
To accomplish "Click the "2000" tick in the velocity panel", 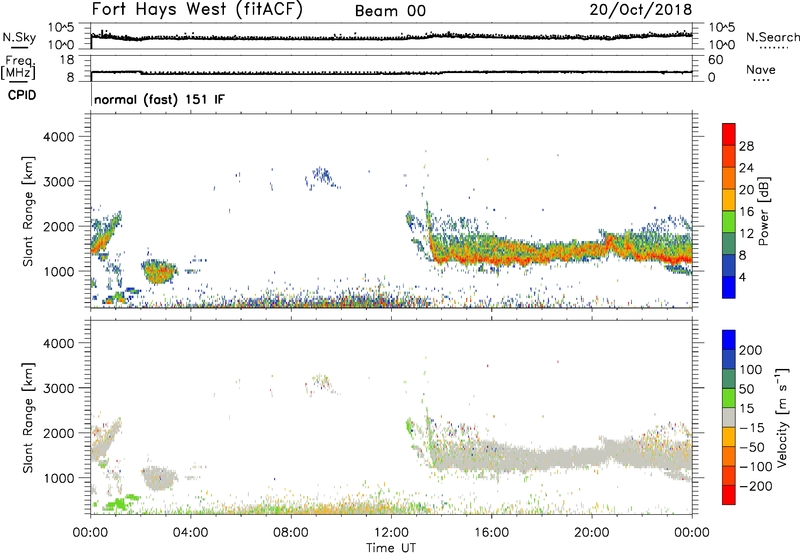I will coord(58,433).
